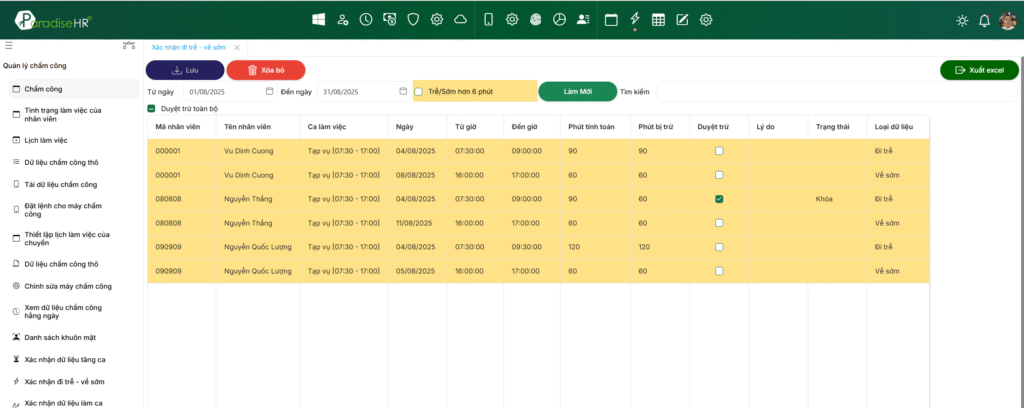Select Lịch làm việc in sidebar

[46, 140]
